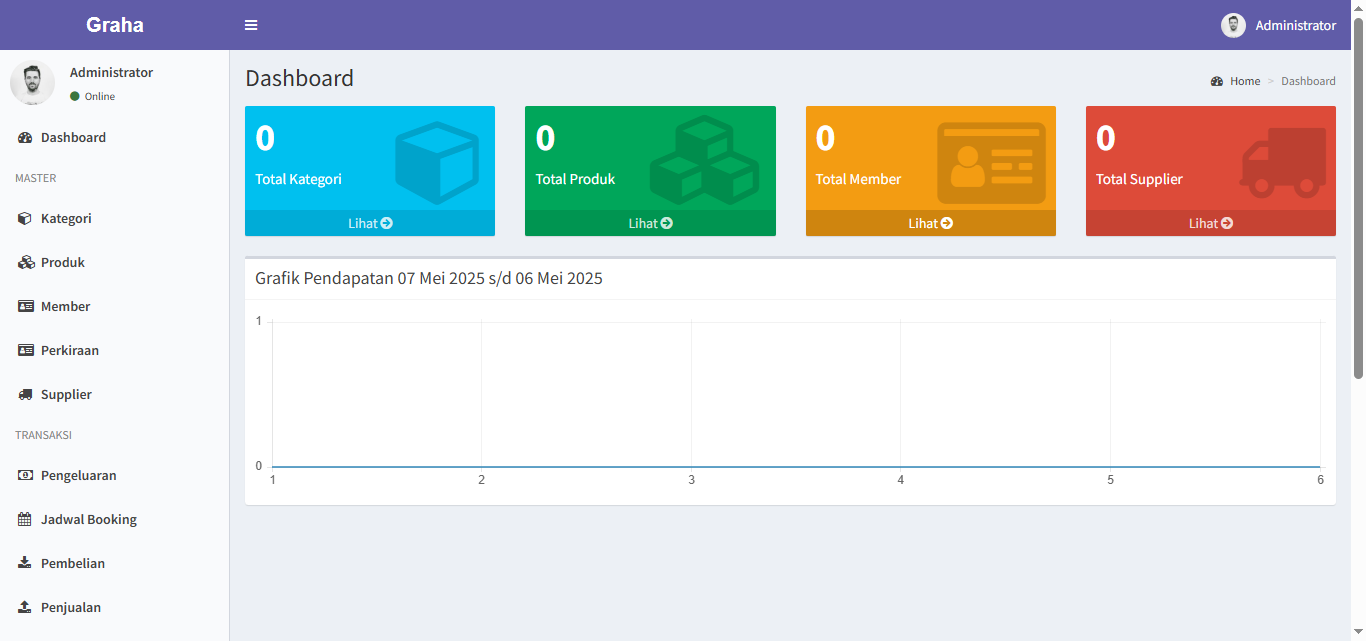Click the Produk cubes icon in sidebar
This screenshot has width=1366, height=641.
tap(25, 262)
